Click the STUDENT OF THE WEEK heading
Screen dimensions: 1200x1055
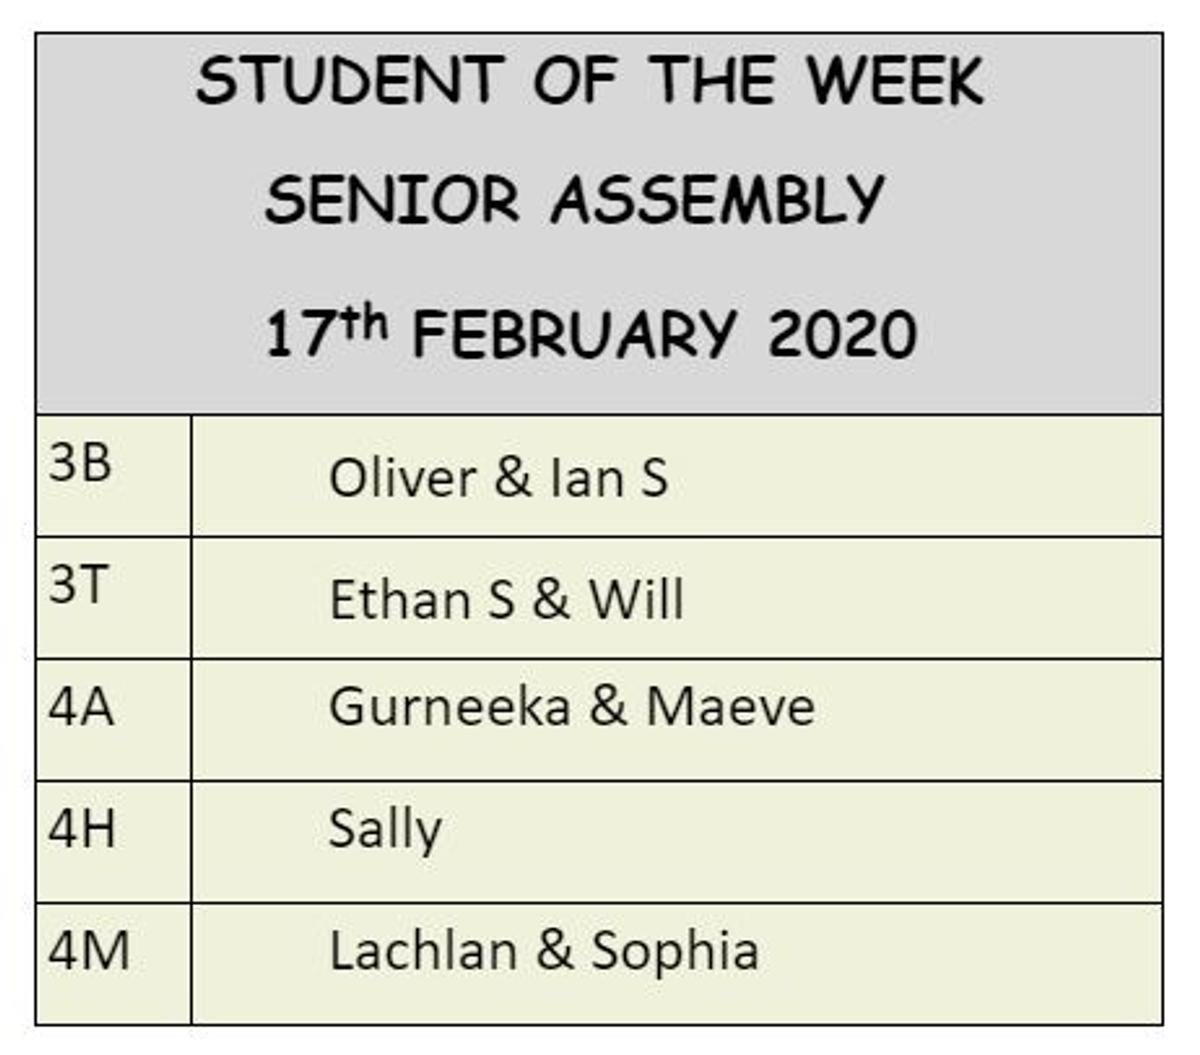[x=590, y=80]
